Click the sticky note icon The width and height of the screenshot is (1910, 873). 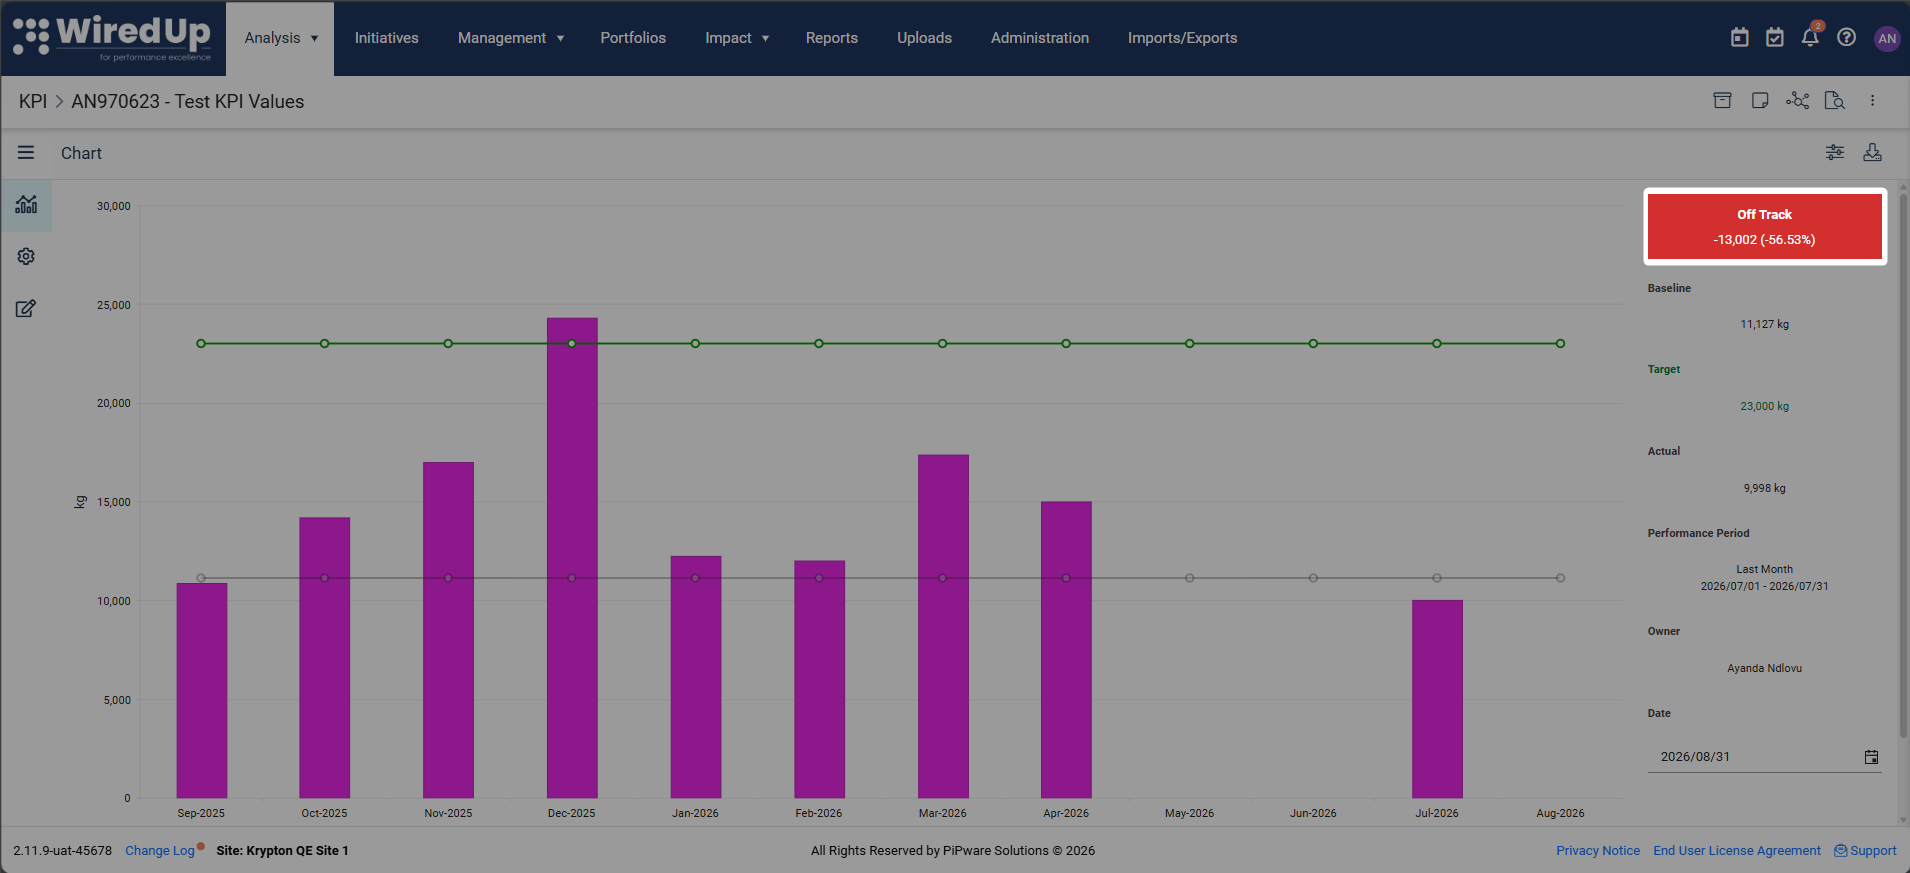1760,100
